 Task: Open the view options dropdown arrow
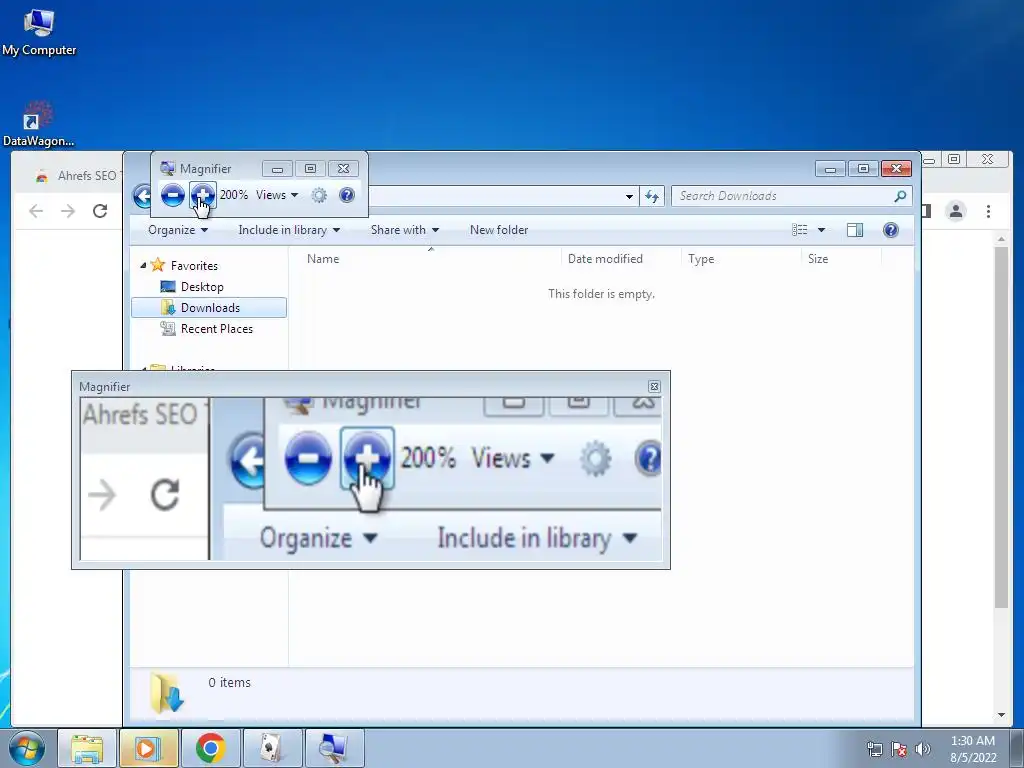coord(822,230)
